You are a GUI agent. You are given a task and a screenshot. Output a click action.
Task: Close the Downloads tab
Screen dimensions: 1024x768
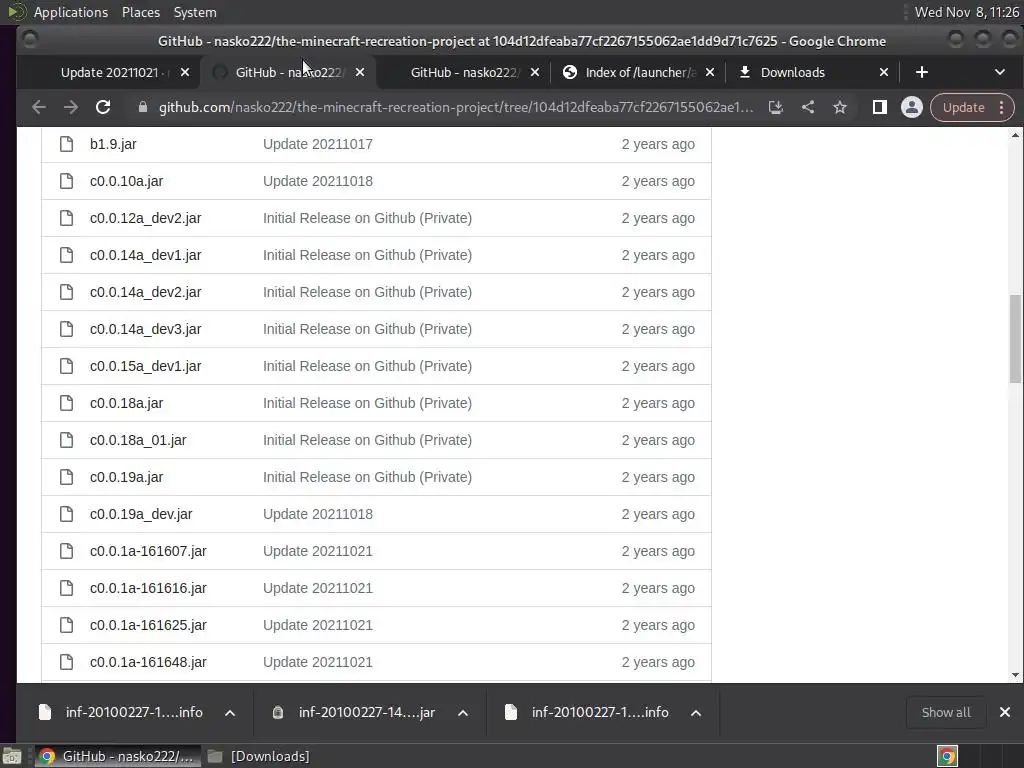tap(884, 72)
